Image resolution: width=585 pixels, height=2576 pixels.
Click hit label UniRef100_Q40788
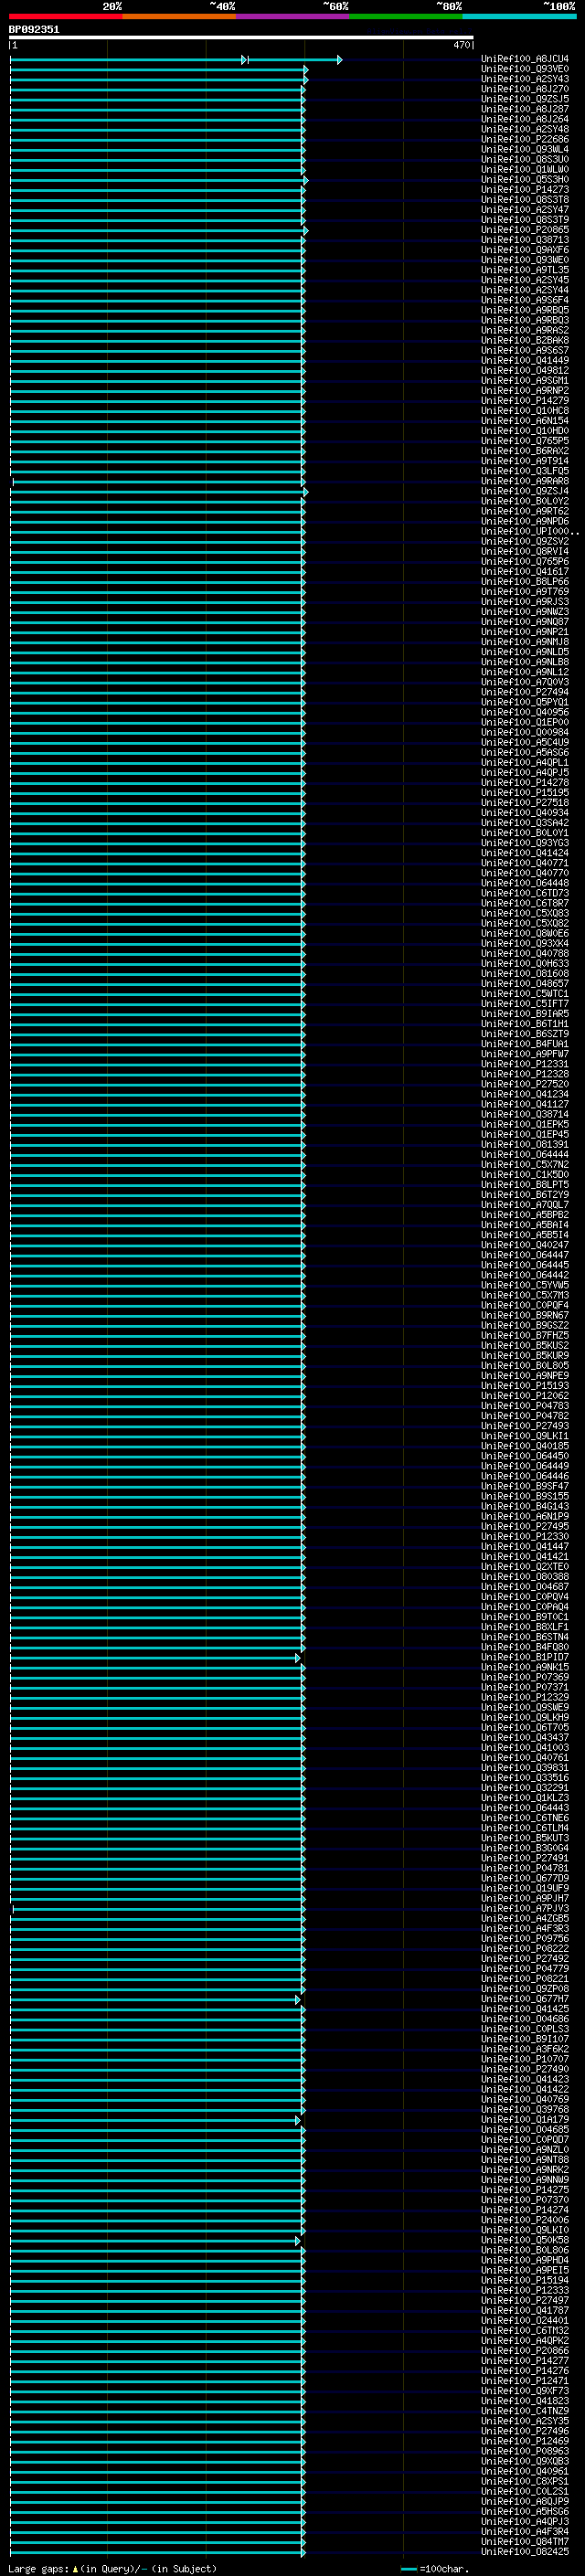click(x=524, y=953)
